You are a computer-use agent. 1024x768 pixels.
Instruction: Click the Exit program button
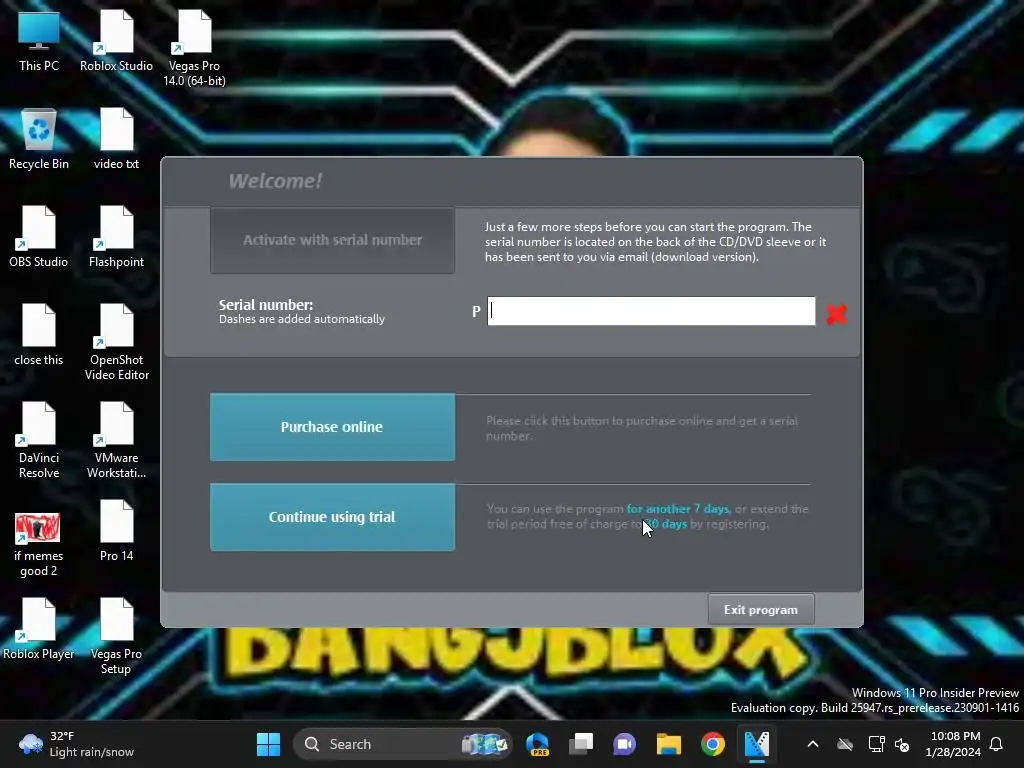(761, 609)
